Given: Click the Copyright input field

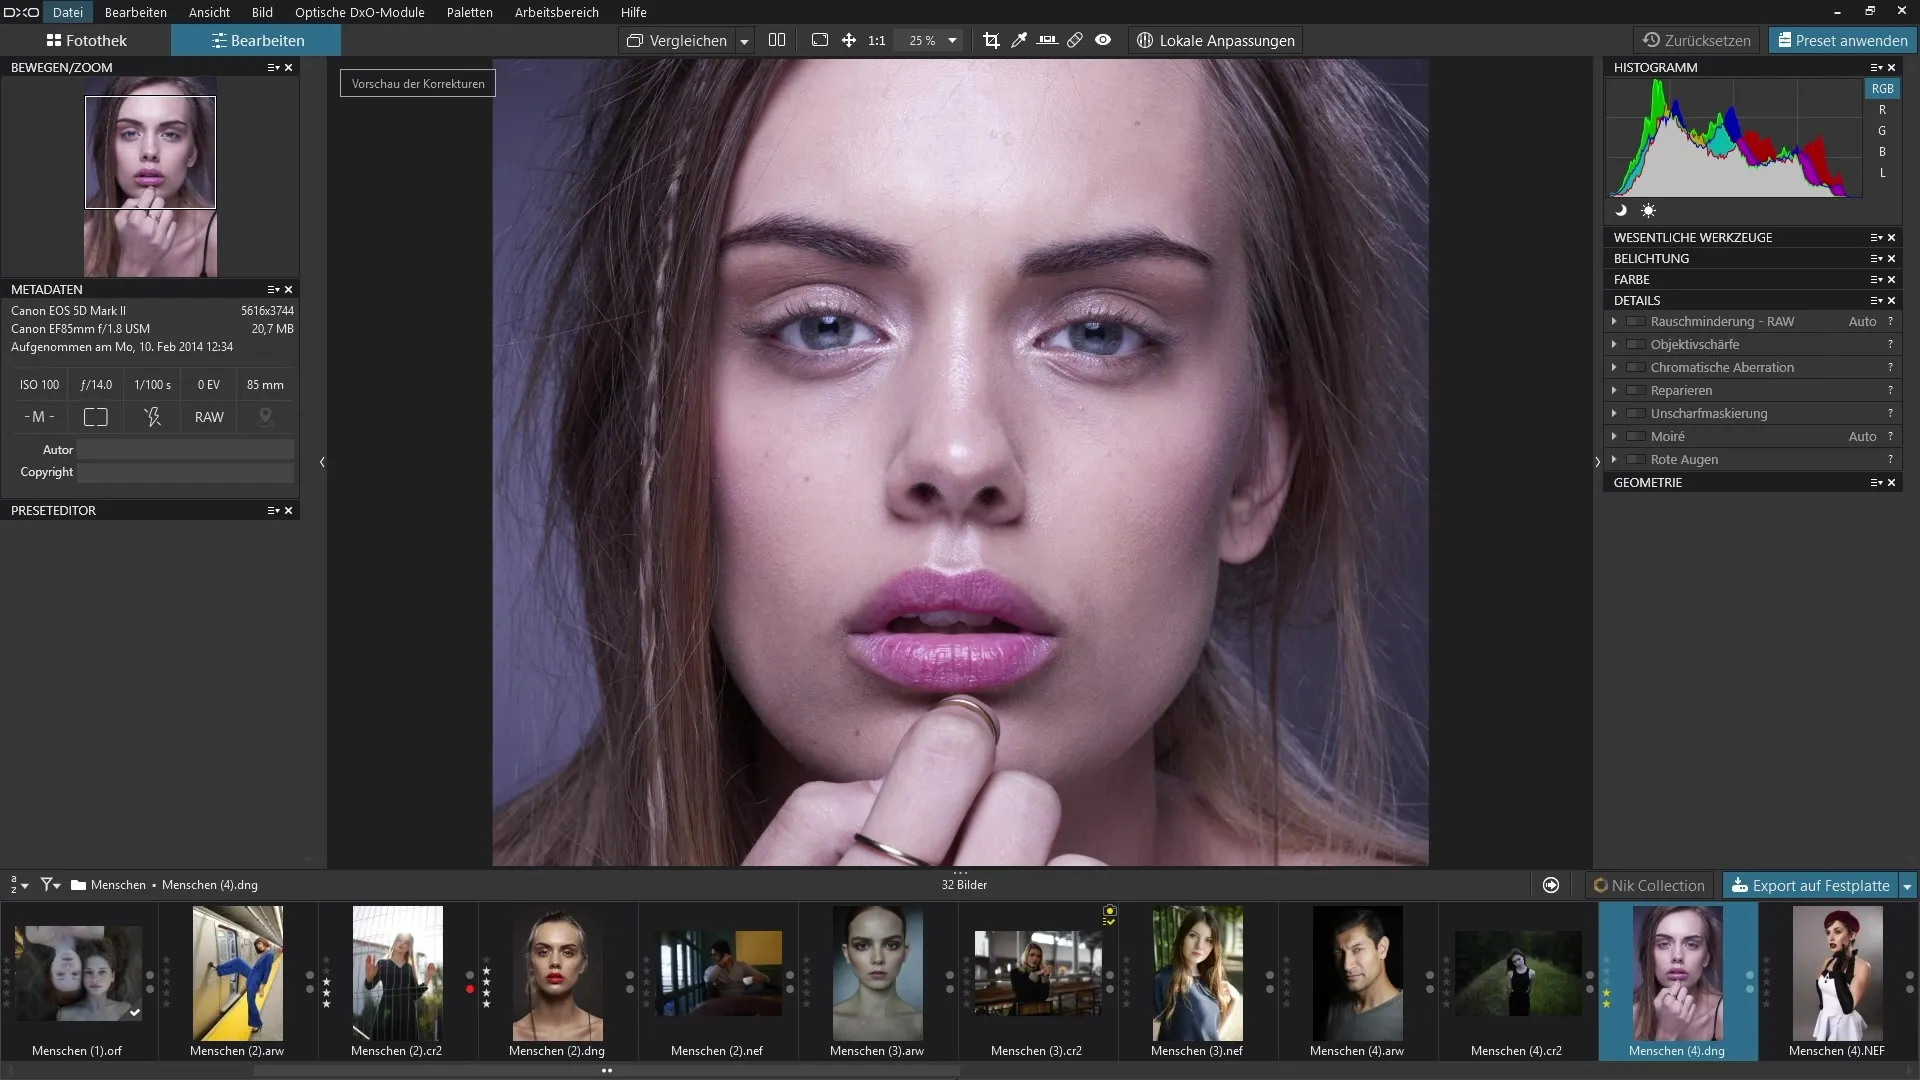Looking at the screenshot, I should (x=185, y=472).
